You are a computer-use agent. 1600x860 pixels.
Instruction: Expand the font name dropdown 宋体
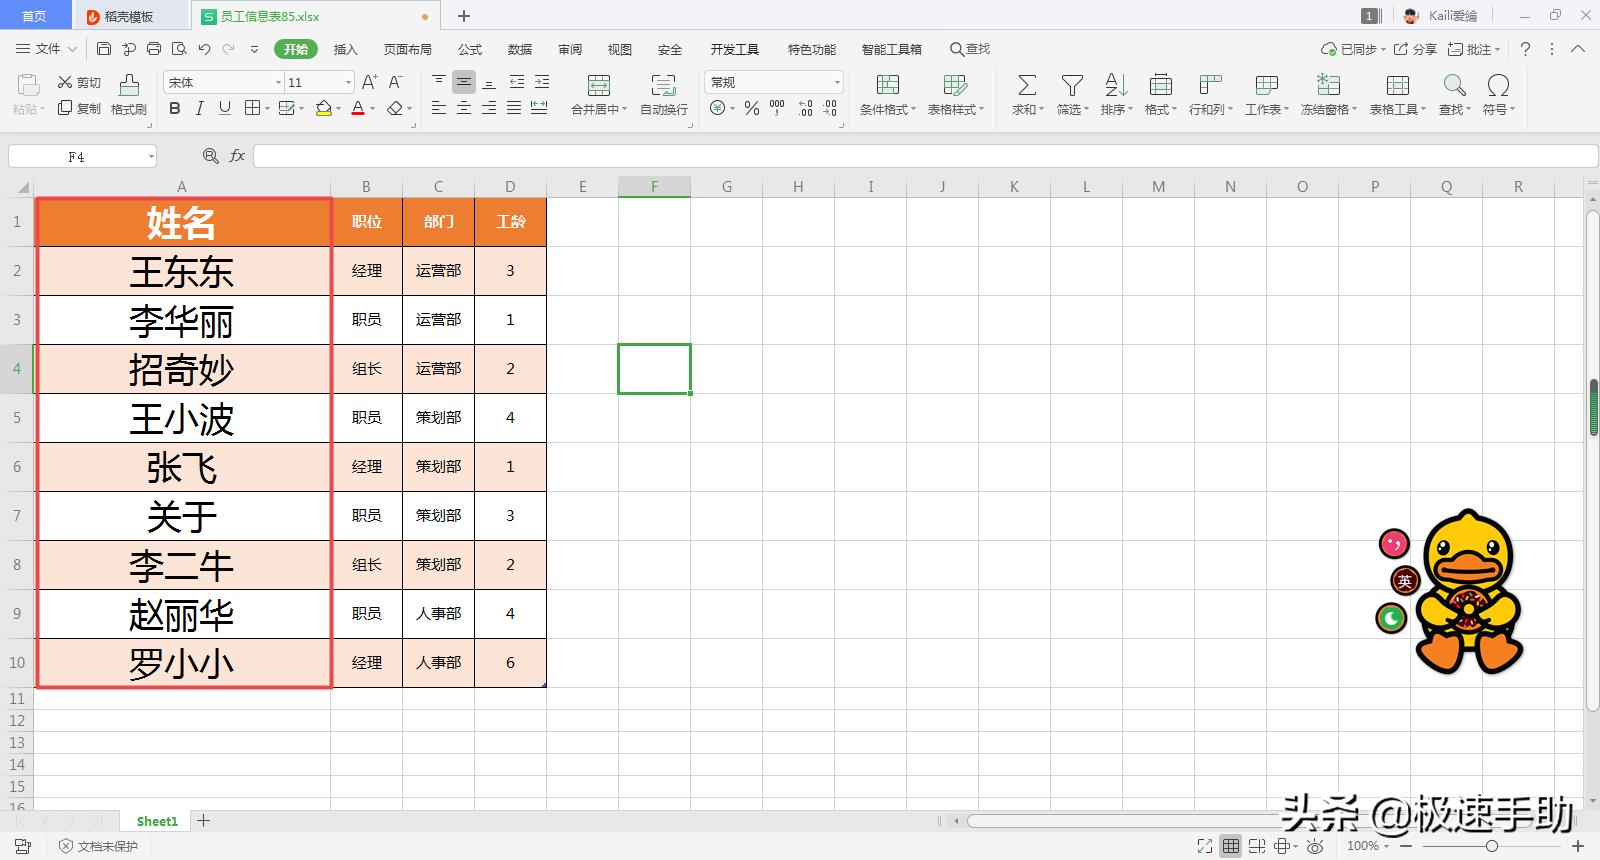(278, 82)
